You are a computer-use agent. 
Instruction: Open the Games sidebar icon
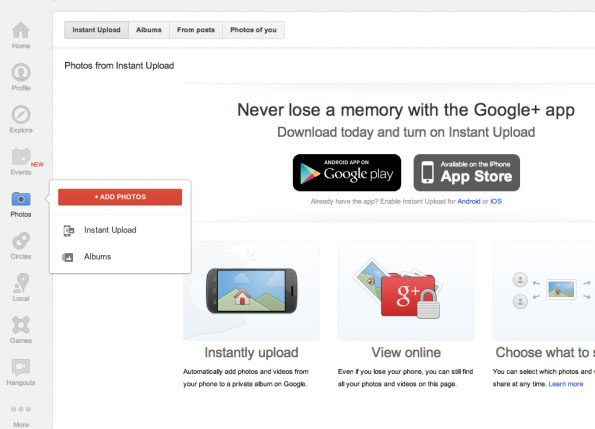point(21,325)
